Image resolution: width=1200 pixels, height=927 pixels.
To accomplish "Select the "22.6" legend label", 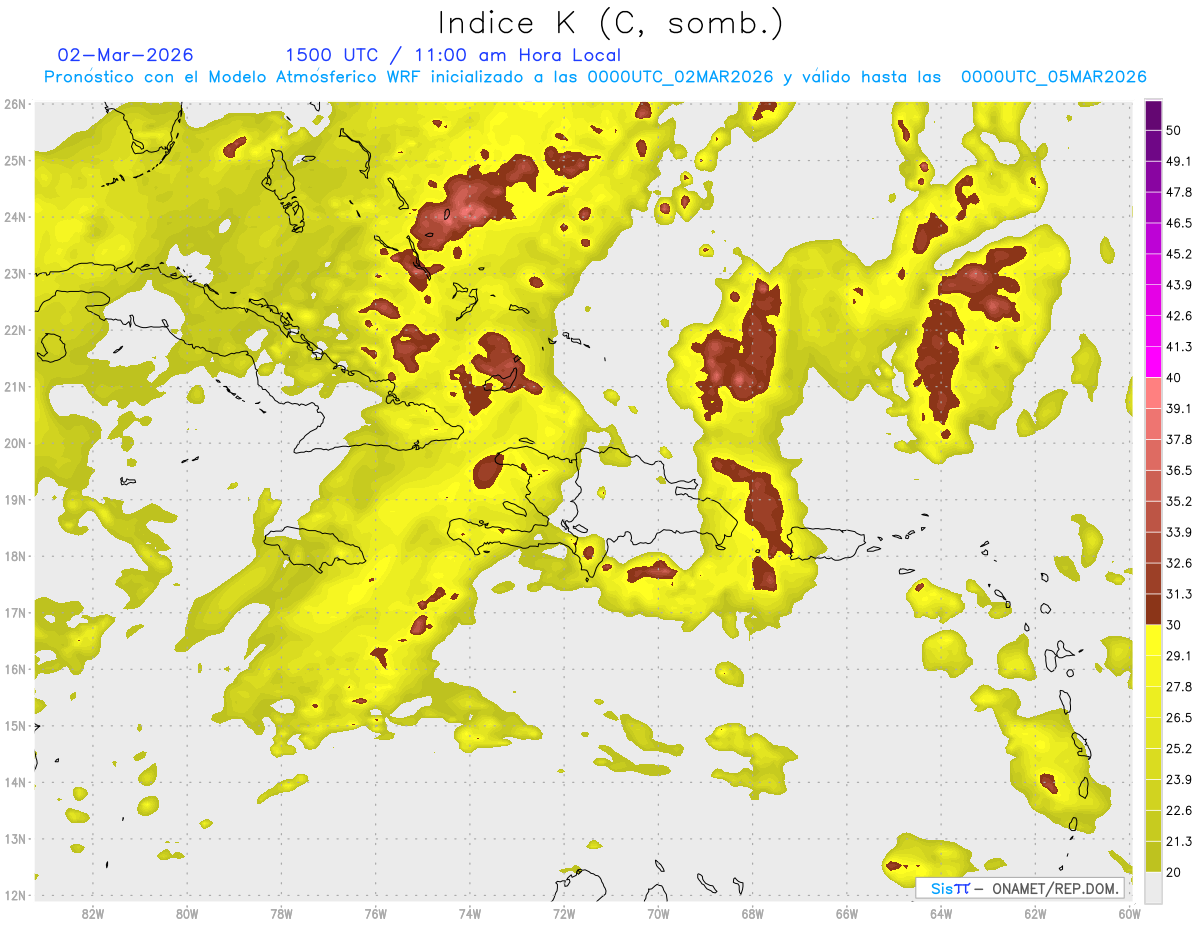I will [x=1179, y=811].
